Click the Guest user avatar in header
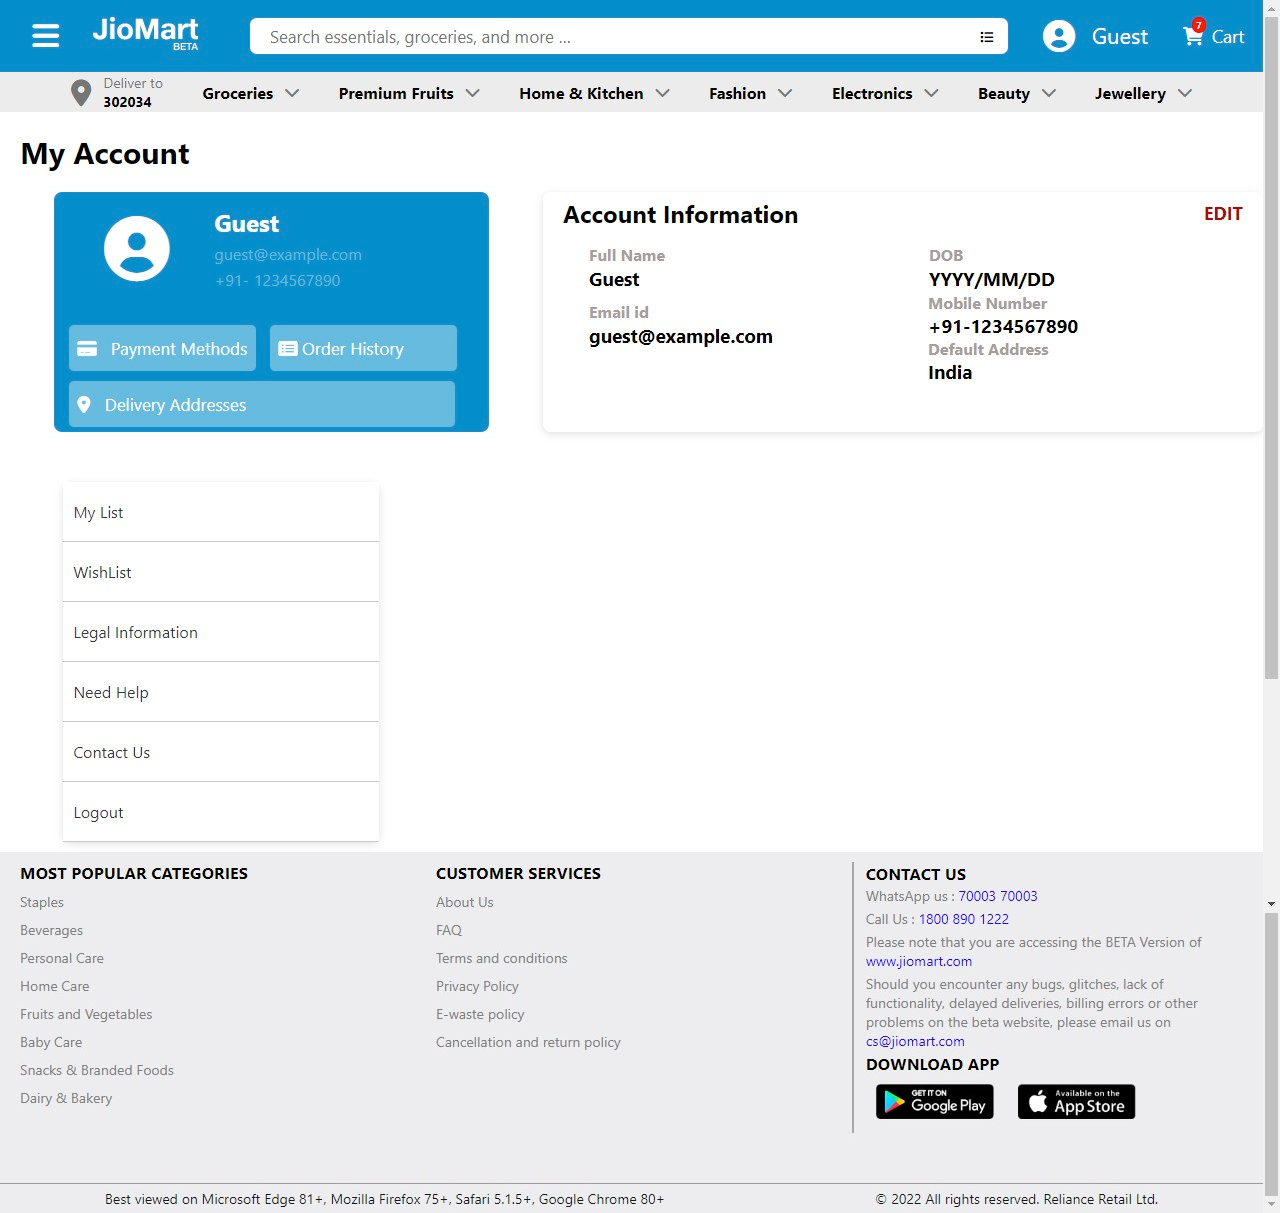Viewport: 1280px width, 1213px height. pos(1059,36)
